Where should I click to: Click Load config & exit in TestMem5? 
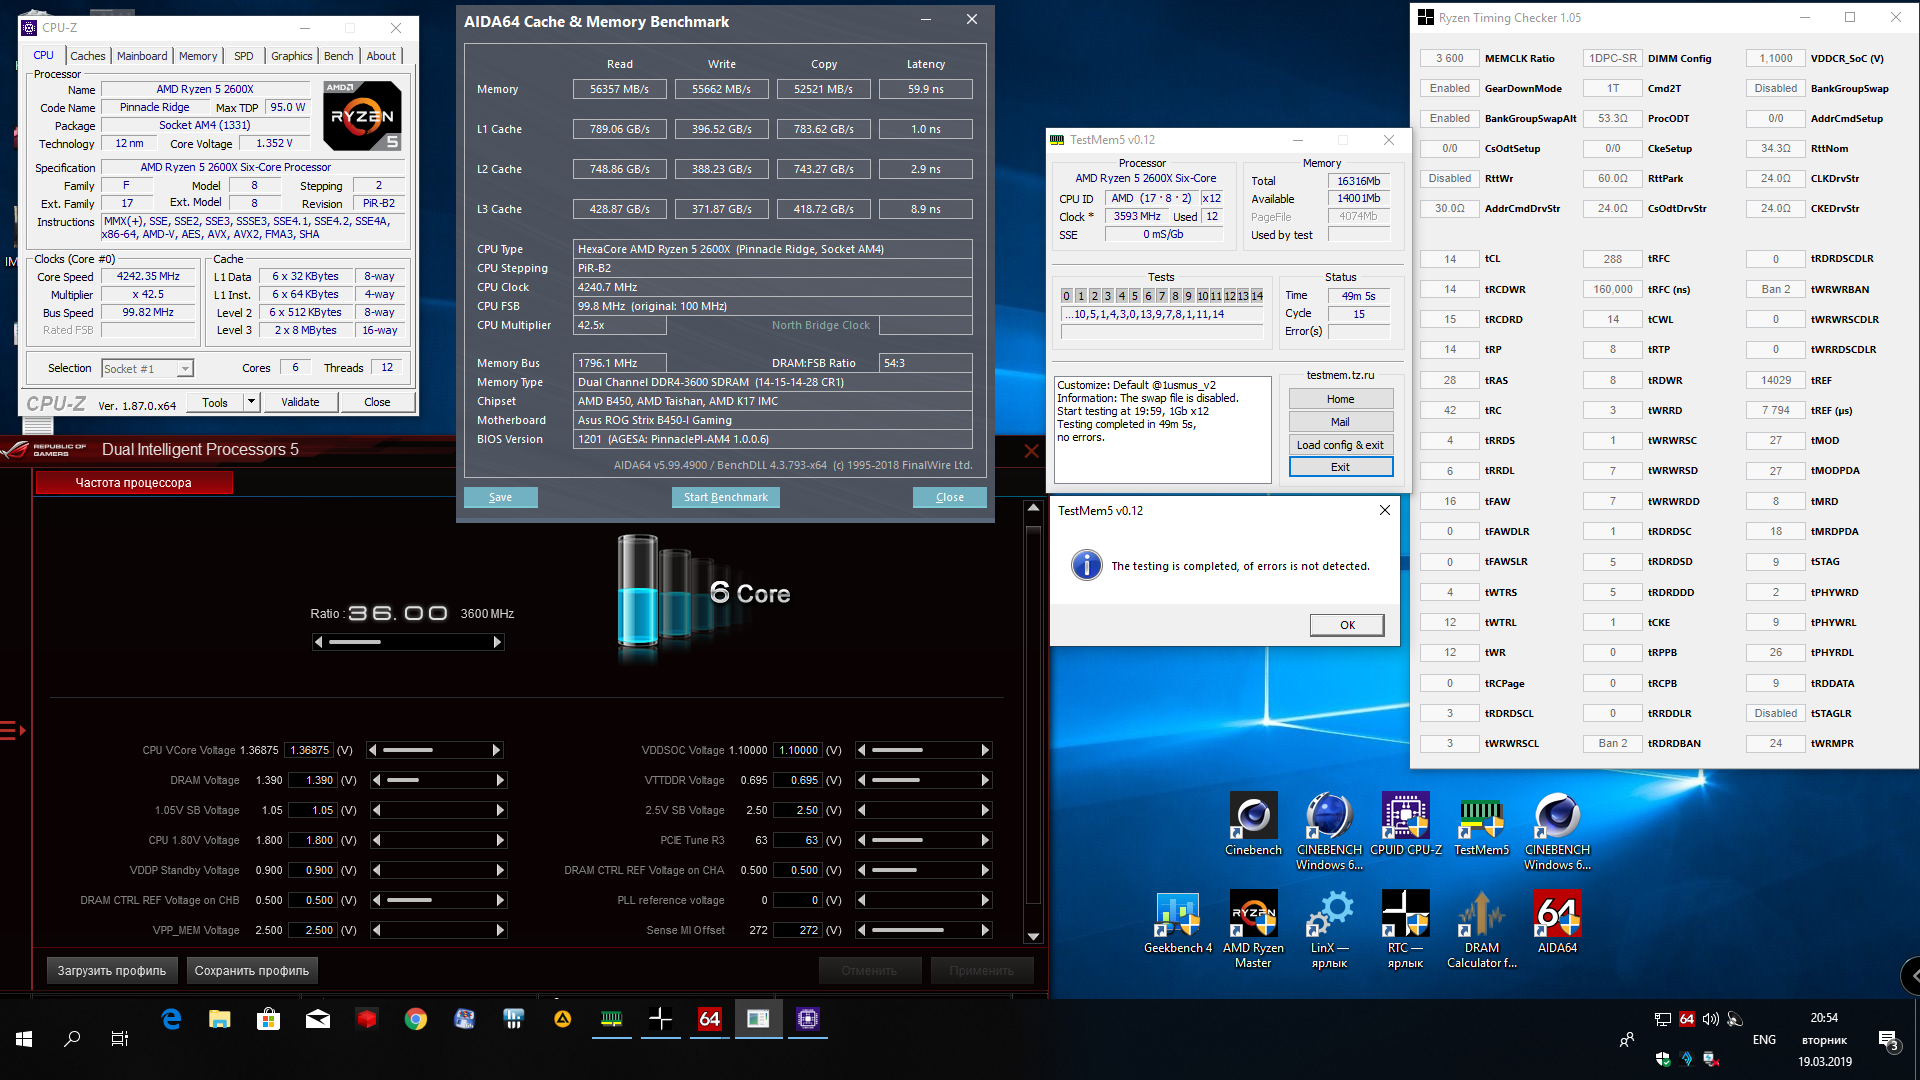click(x=1339, y=445)
